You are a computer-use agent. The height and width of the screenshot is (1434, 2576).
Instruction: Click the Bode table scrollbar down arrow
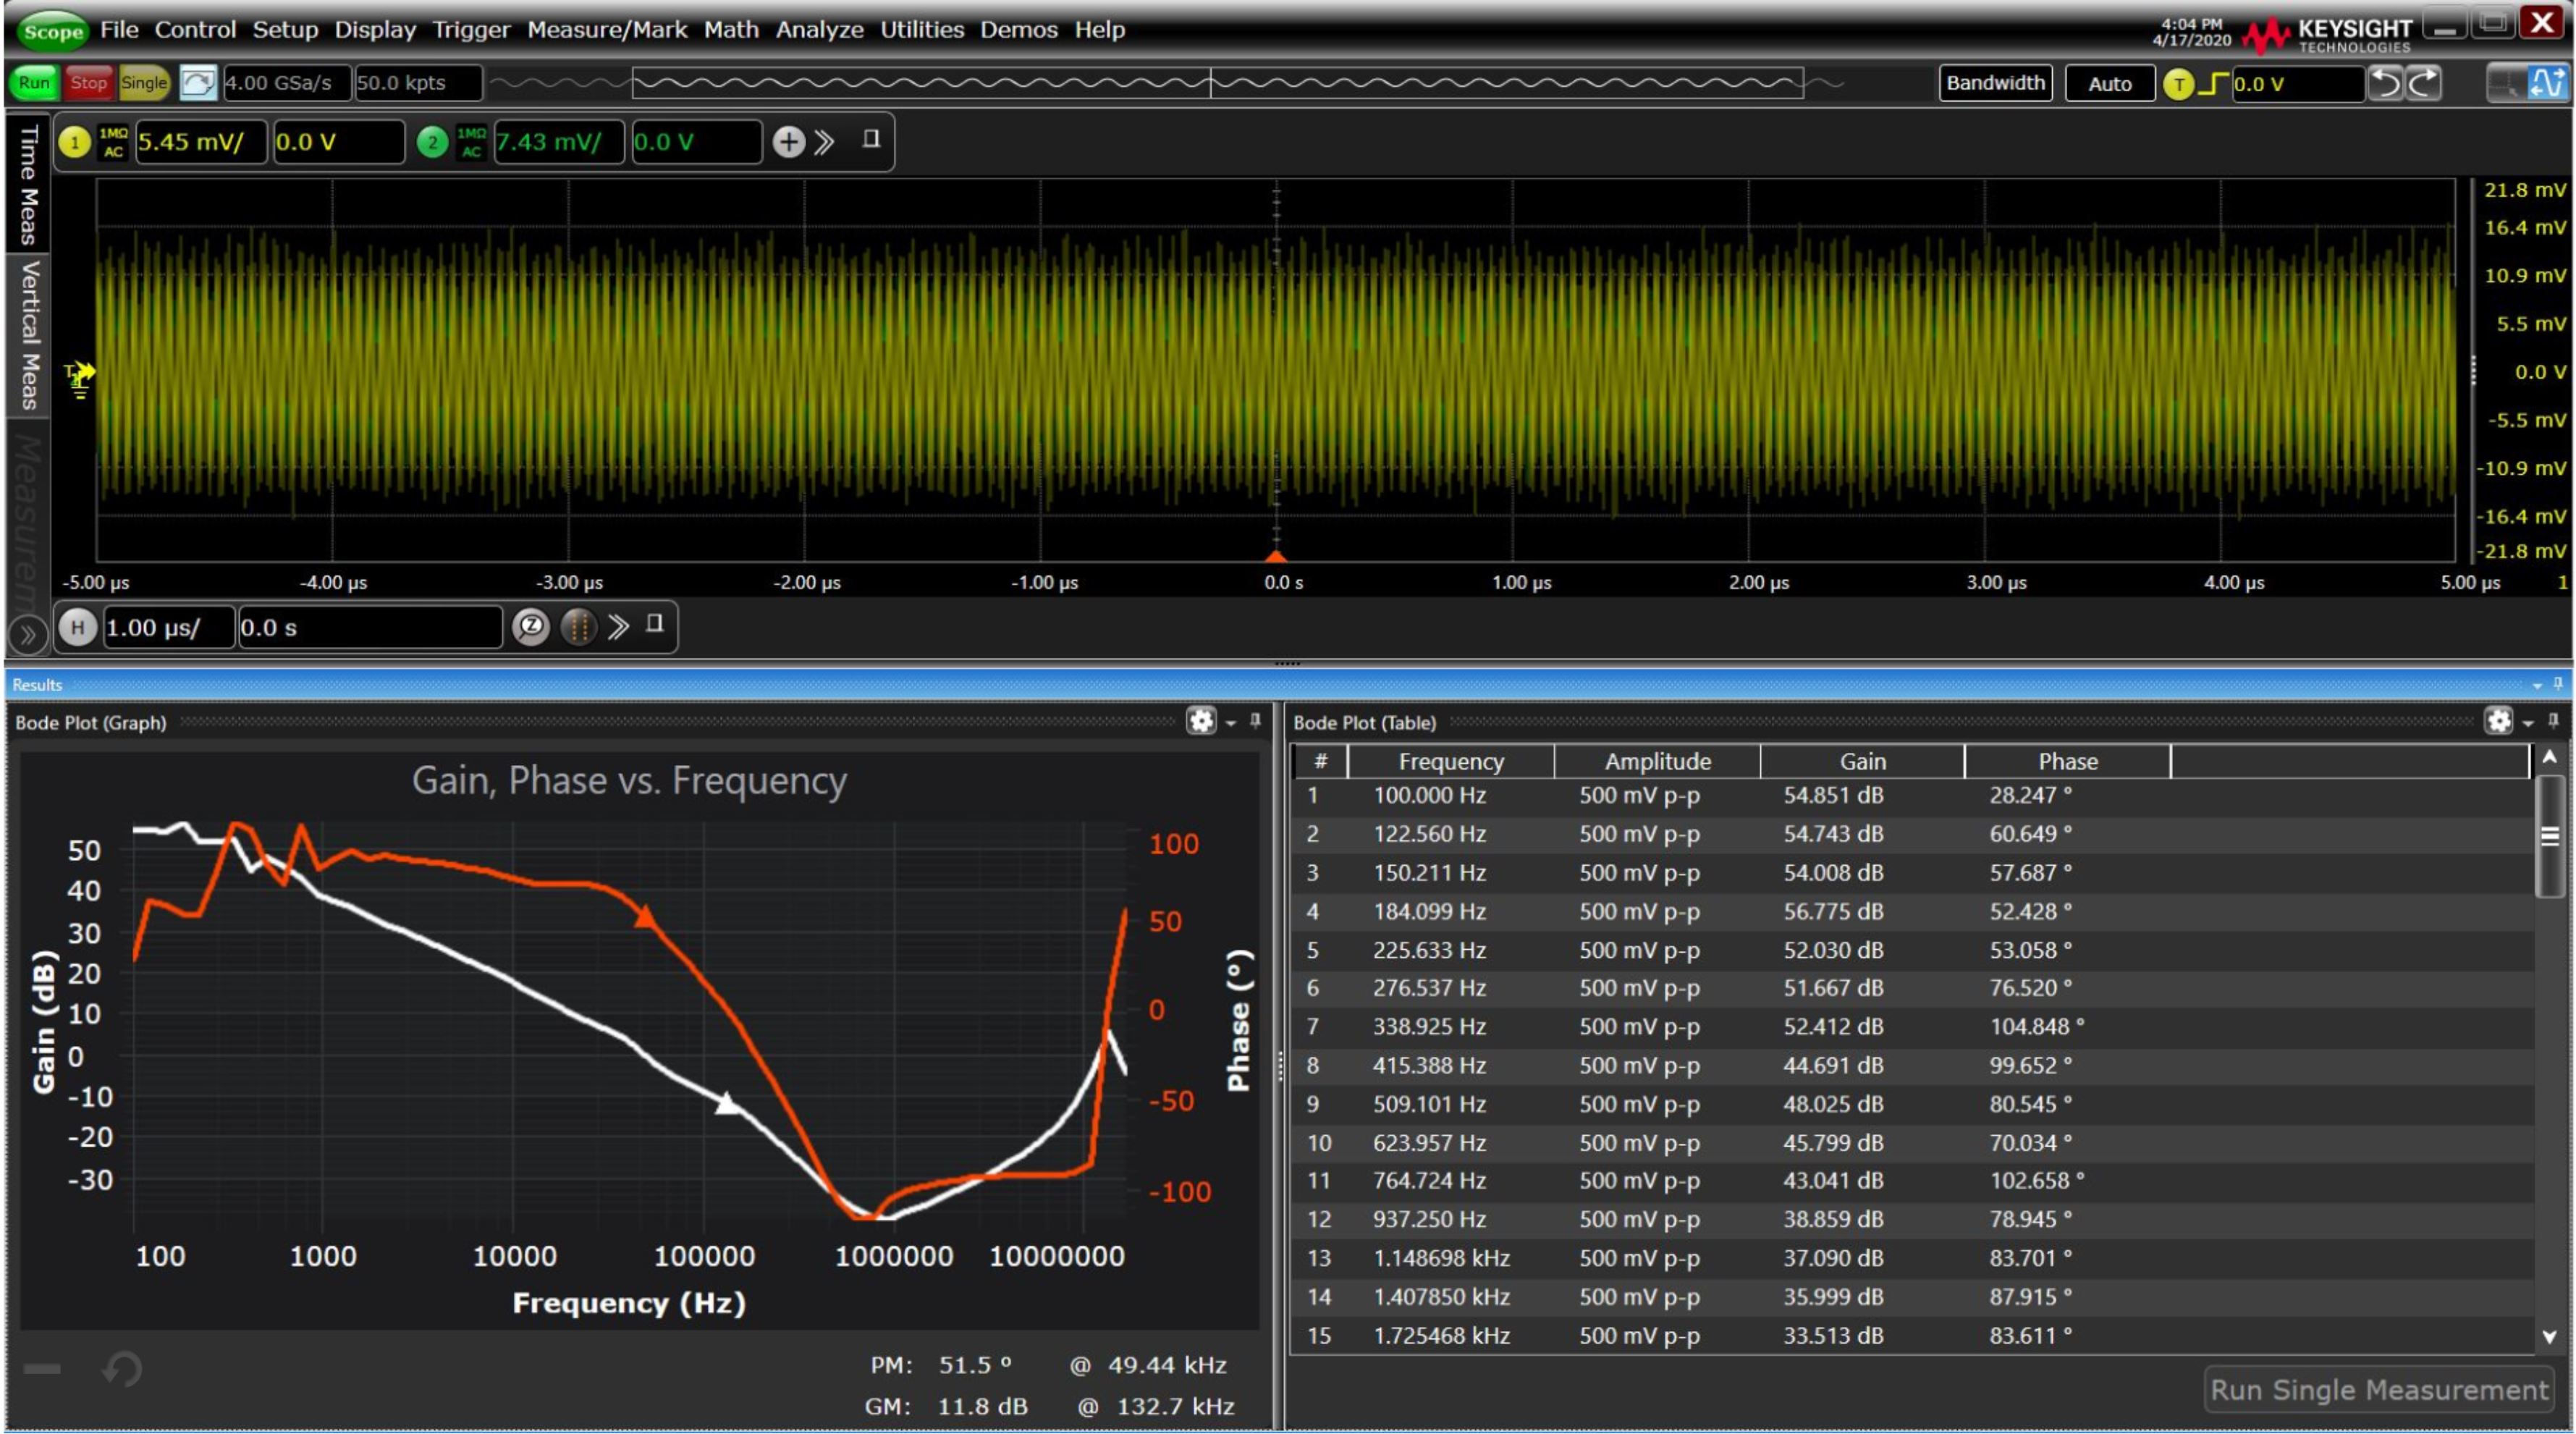[x=2549, y=1337]
